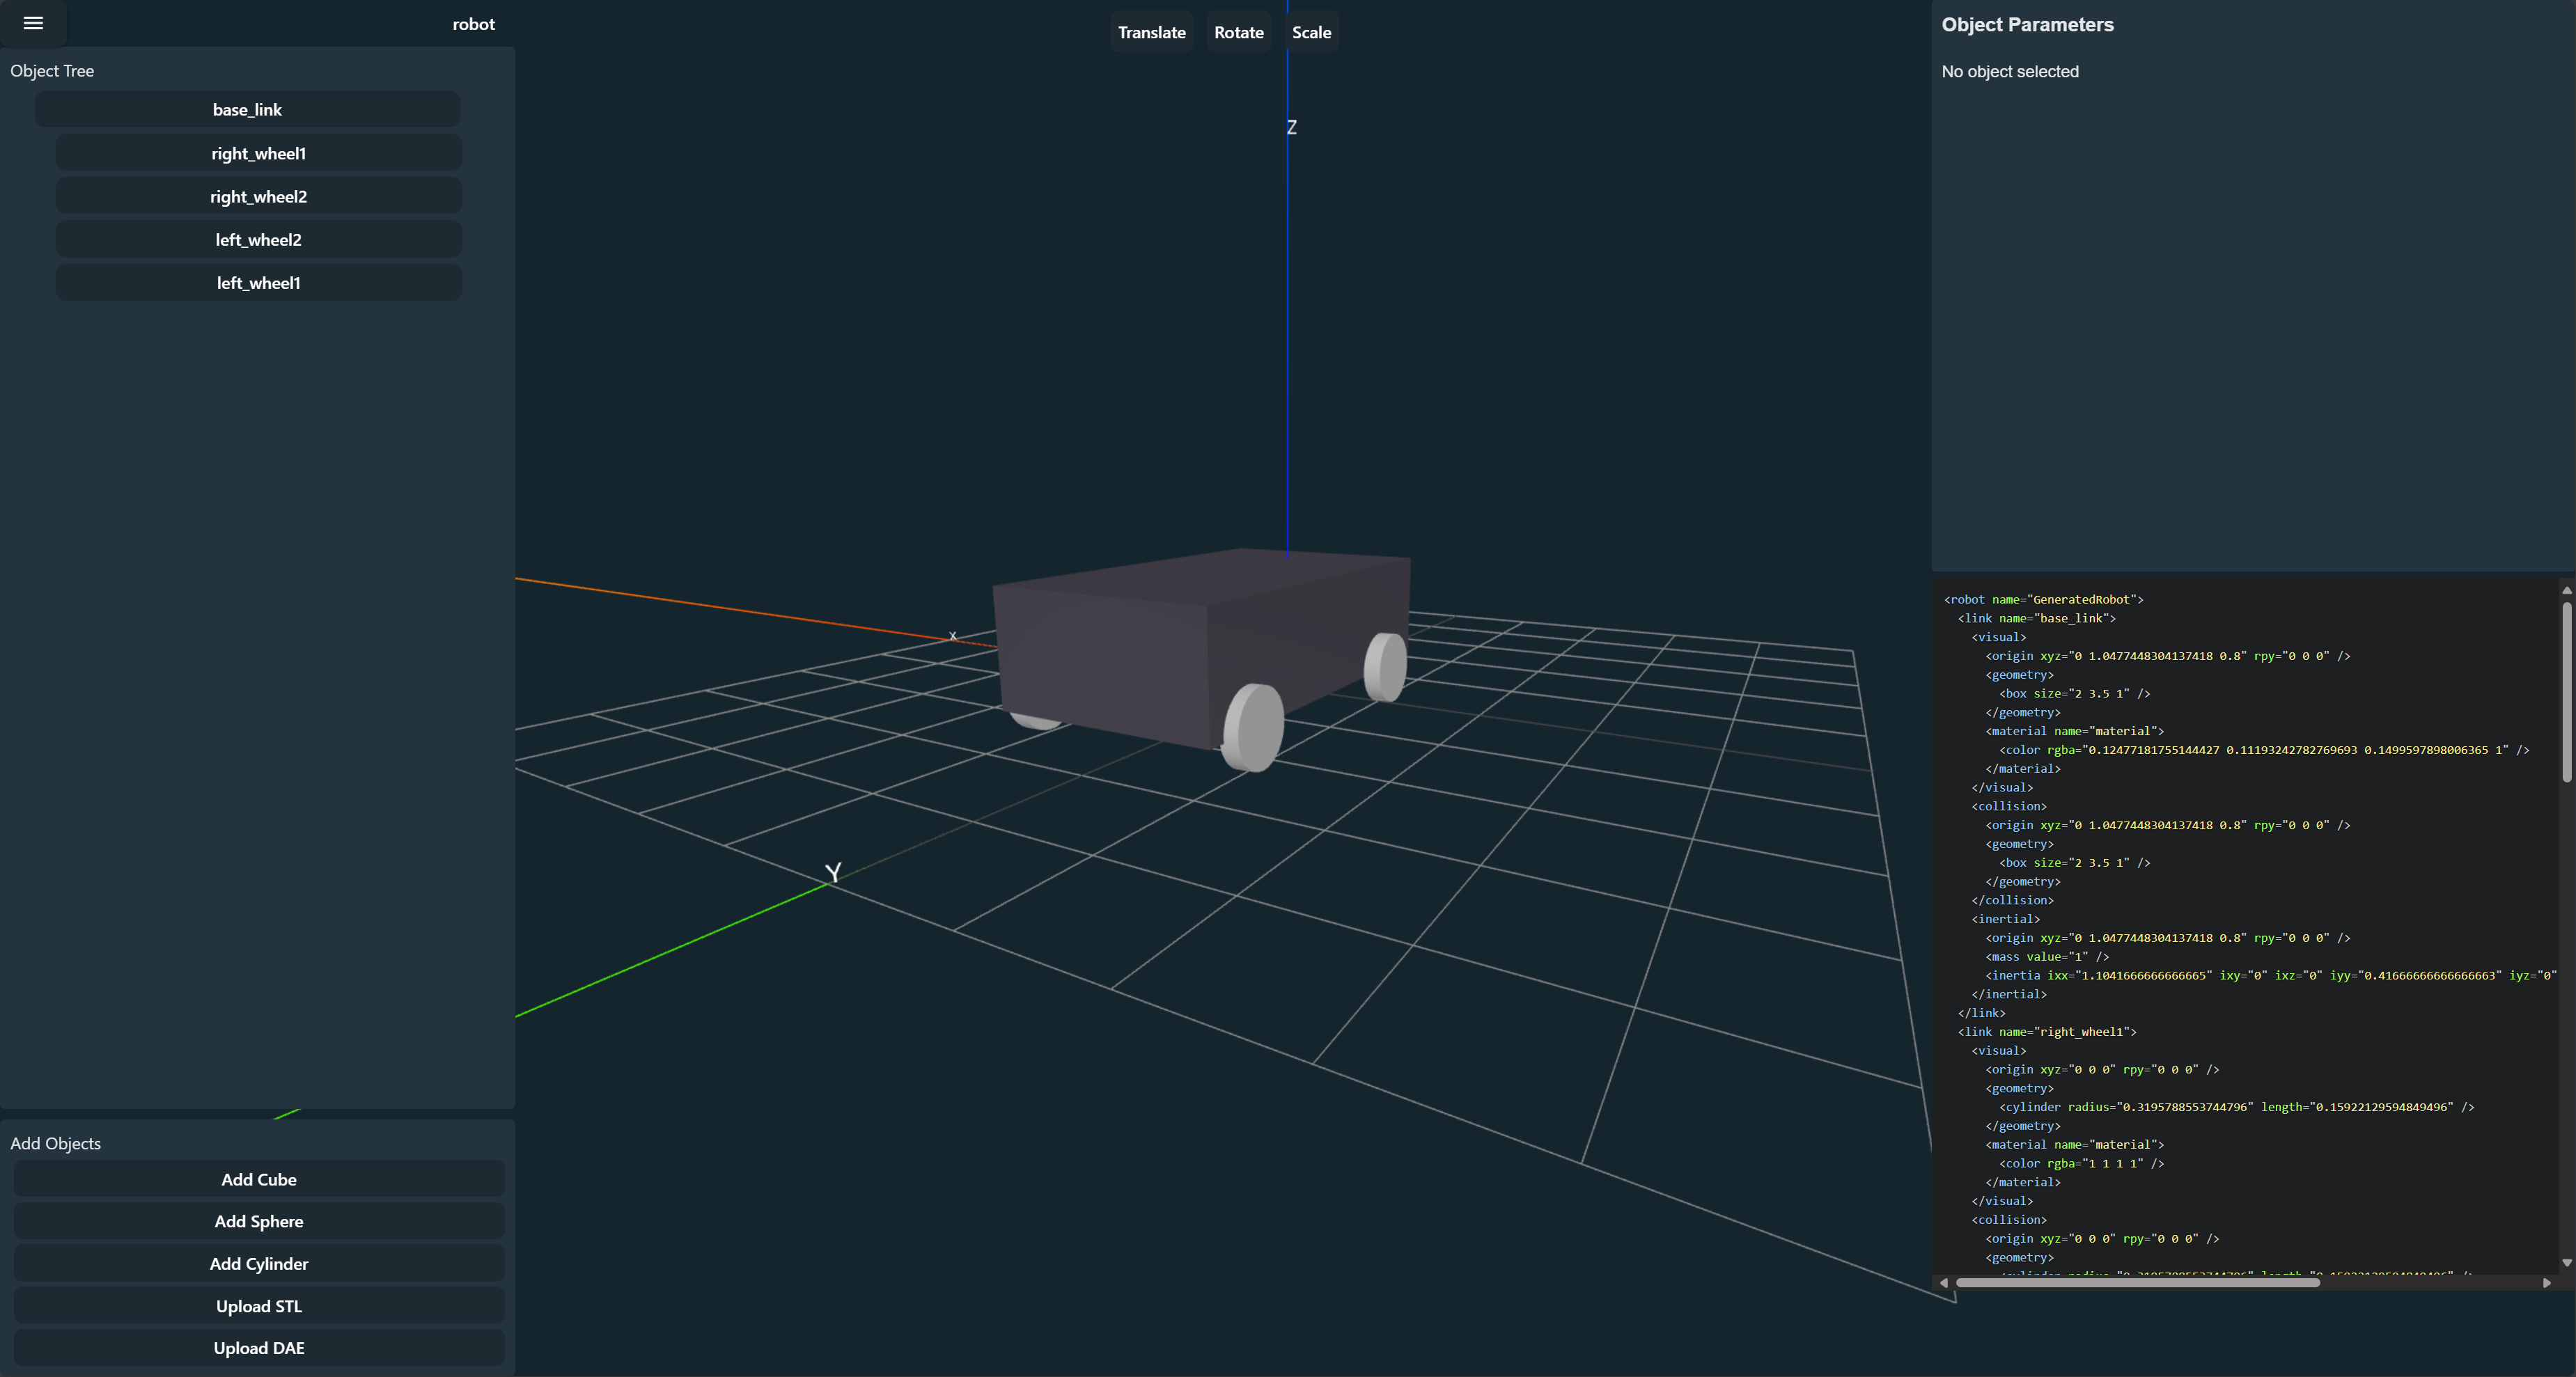Click the cylinder radius code line under visual
This screenshot has width=2576, height=1377.
[x=2237, y=1107]
